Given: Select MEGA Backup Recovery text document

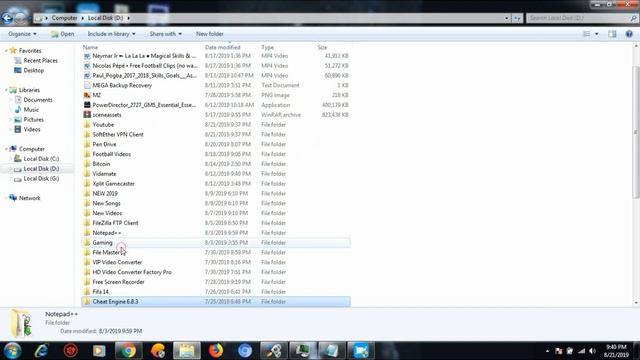Looking at the screenshot, I should click(x=122, y=85).
